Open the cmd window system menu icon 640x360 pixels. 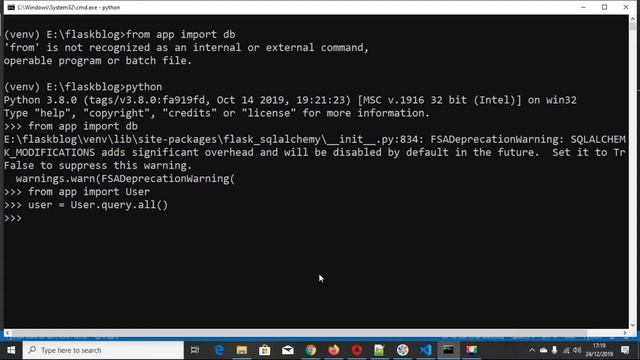tap(11, 7)
